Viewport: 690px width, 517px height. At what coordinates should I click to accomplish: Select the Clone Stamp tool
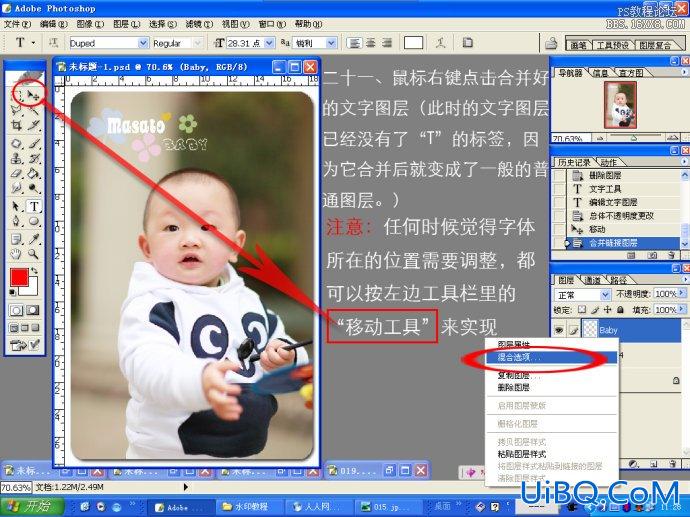17,158
